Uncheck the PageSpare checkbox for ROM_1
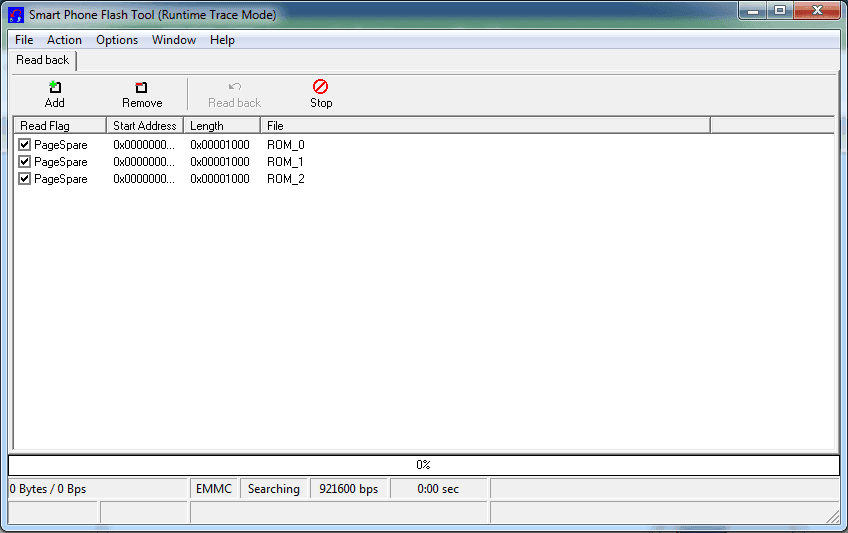The width and height of the screenshot is (848, 533). tap(24, 162)
